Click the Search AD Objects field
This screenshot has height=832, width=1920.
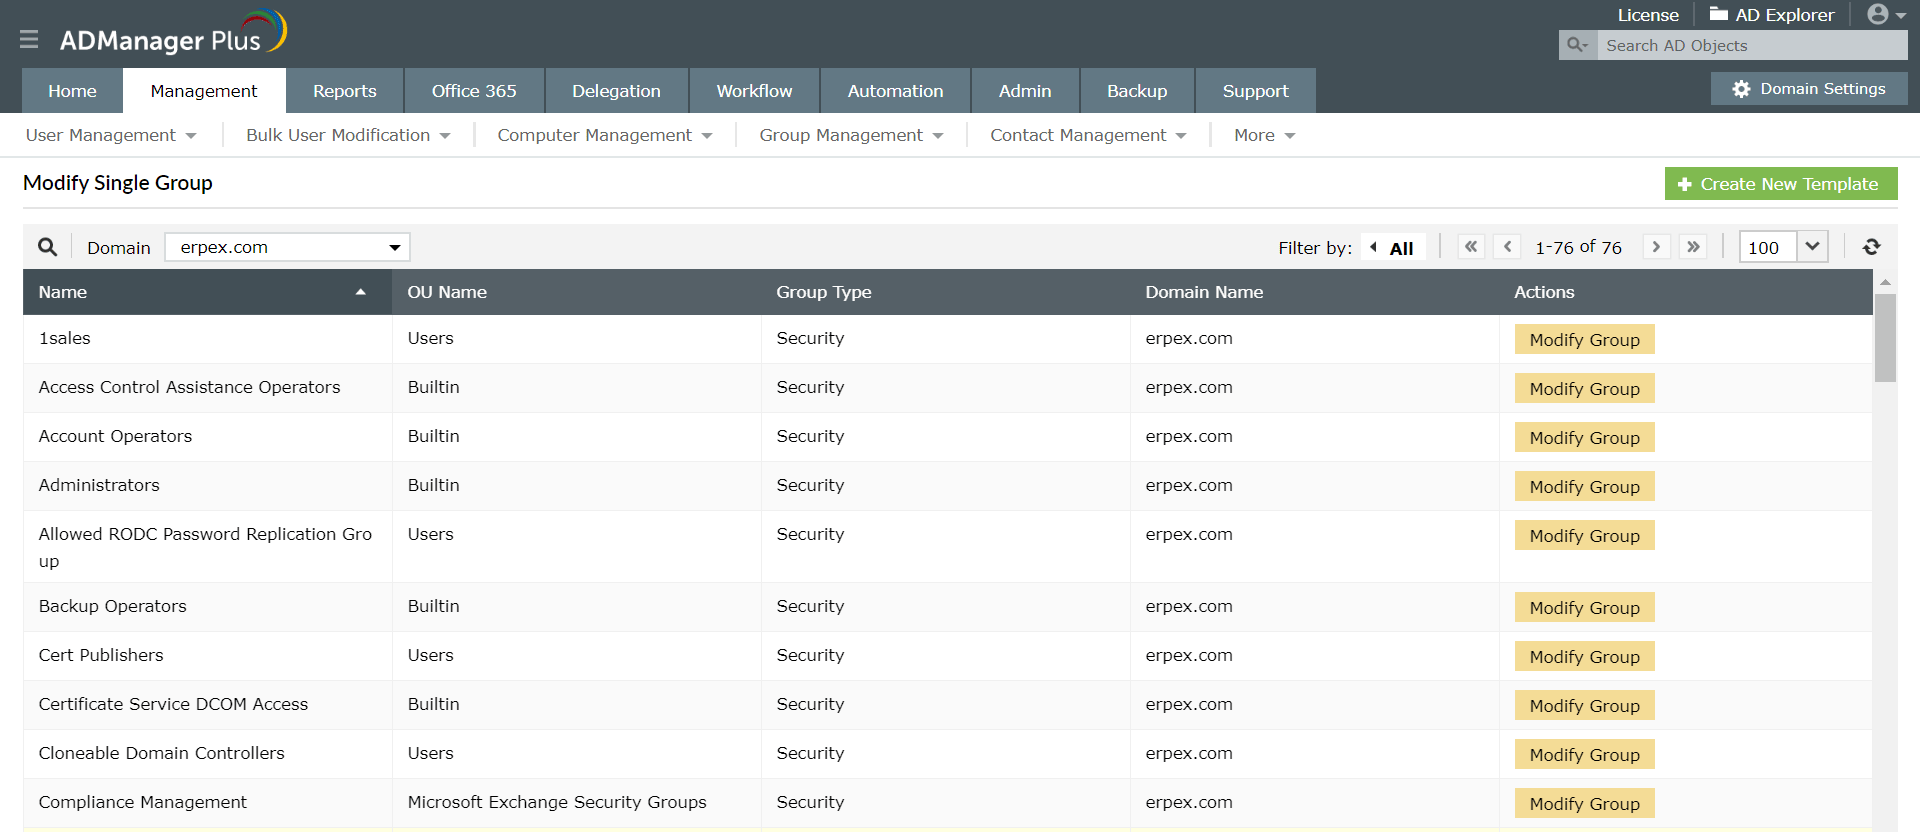point(1750,46)
